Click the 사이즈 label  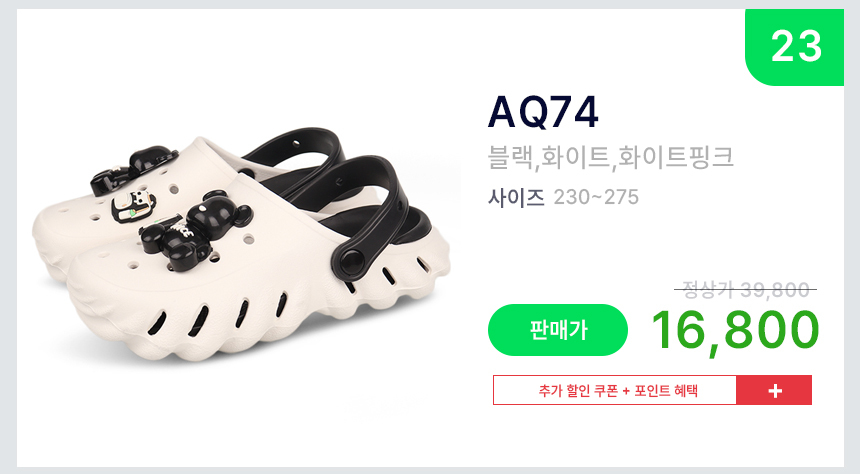tap(516, 197)
